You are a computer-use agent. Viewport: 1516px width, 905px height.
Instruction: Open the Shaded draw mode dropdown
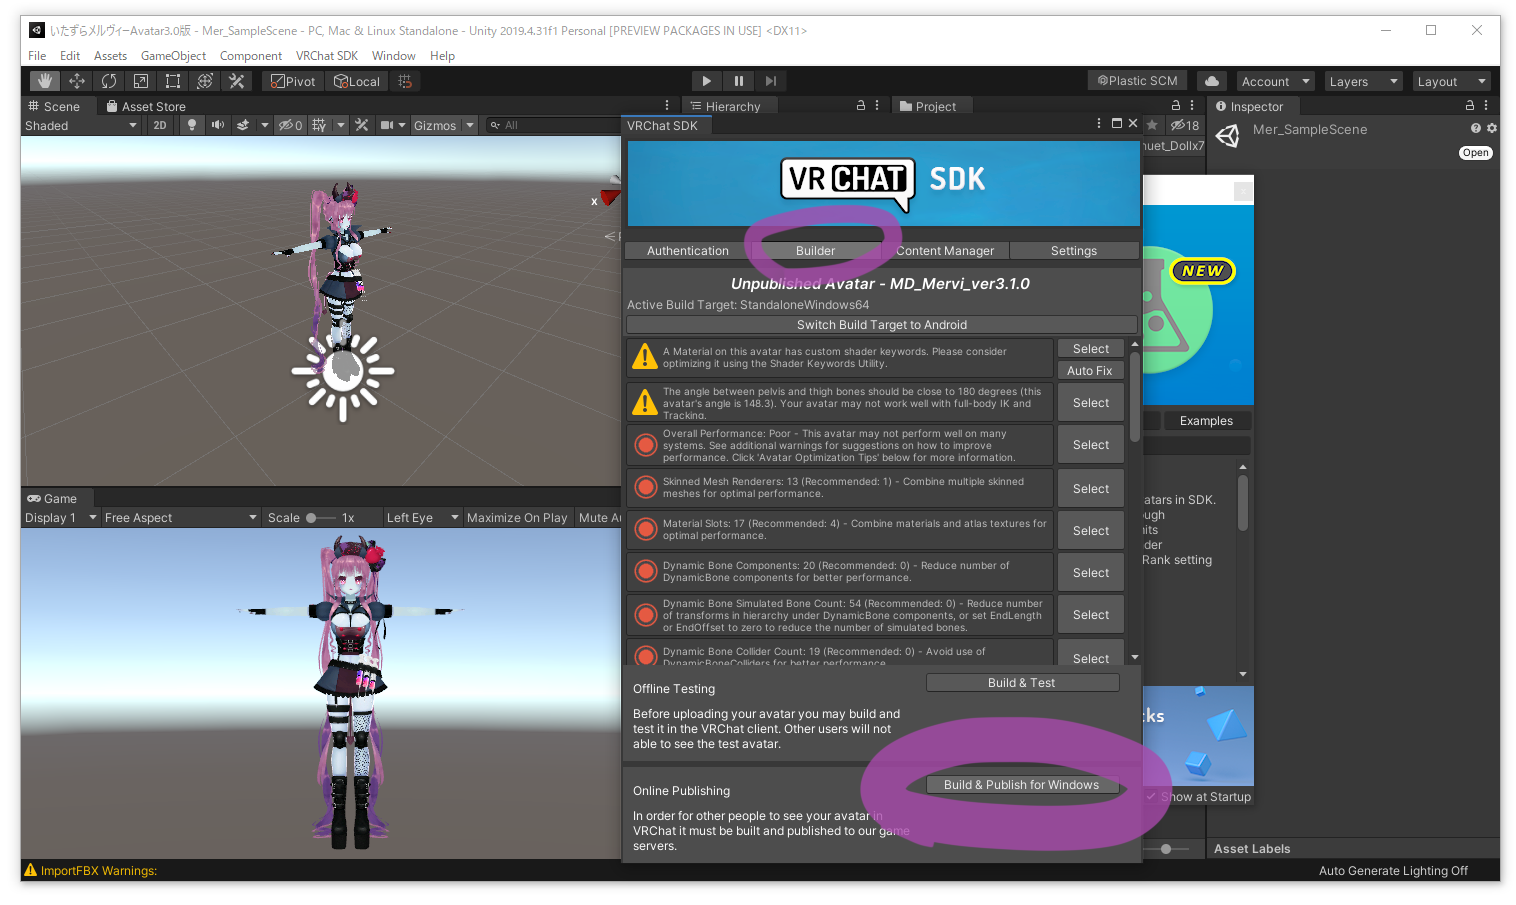pyautogui.click(x=81, y=125)
